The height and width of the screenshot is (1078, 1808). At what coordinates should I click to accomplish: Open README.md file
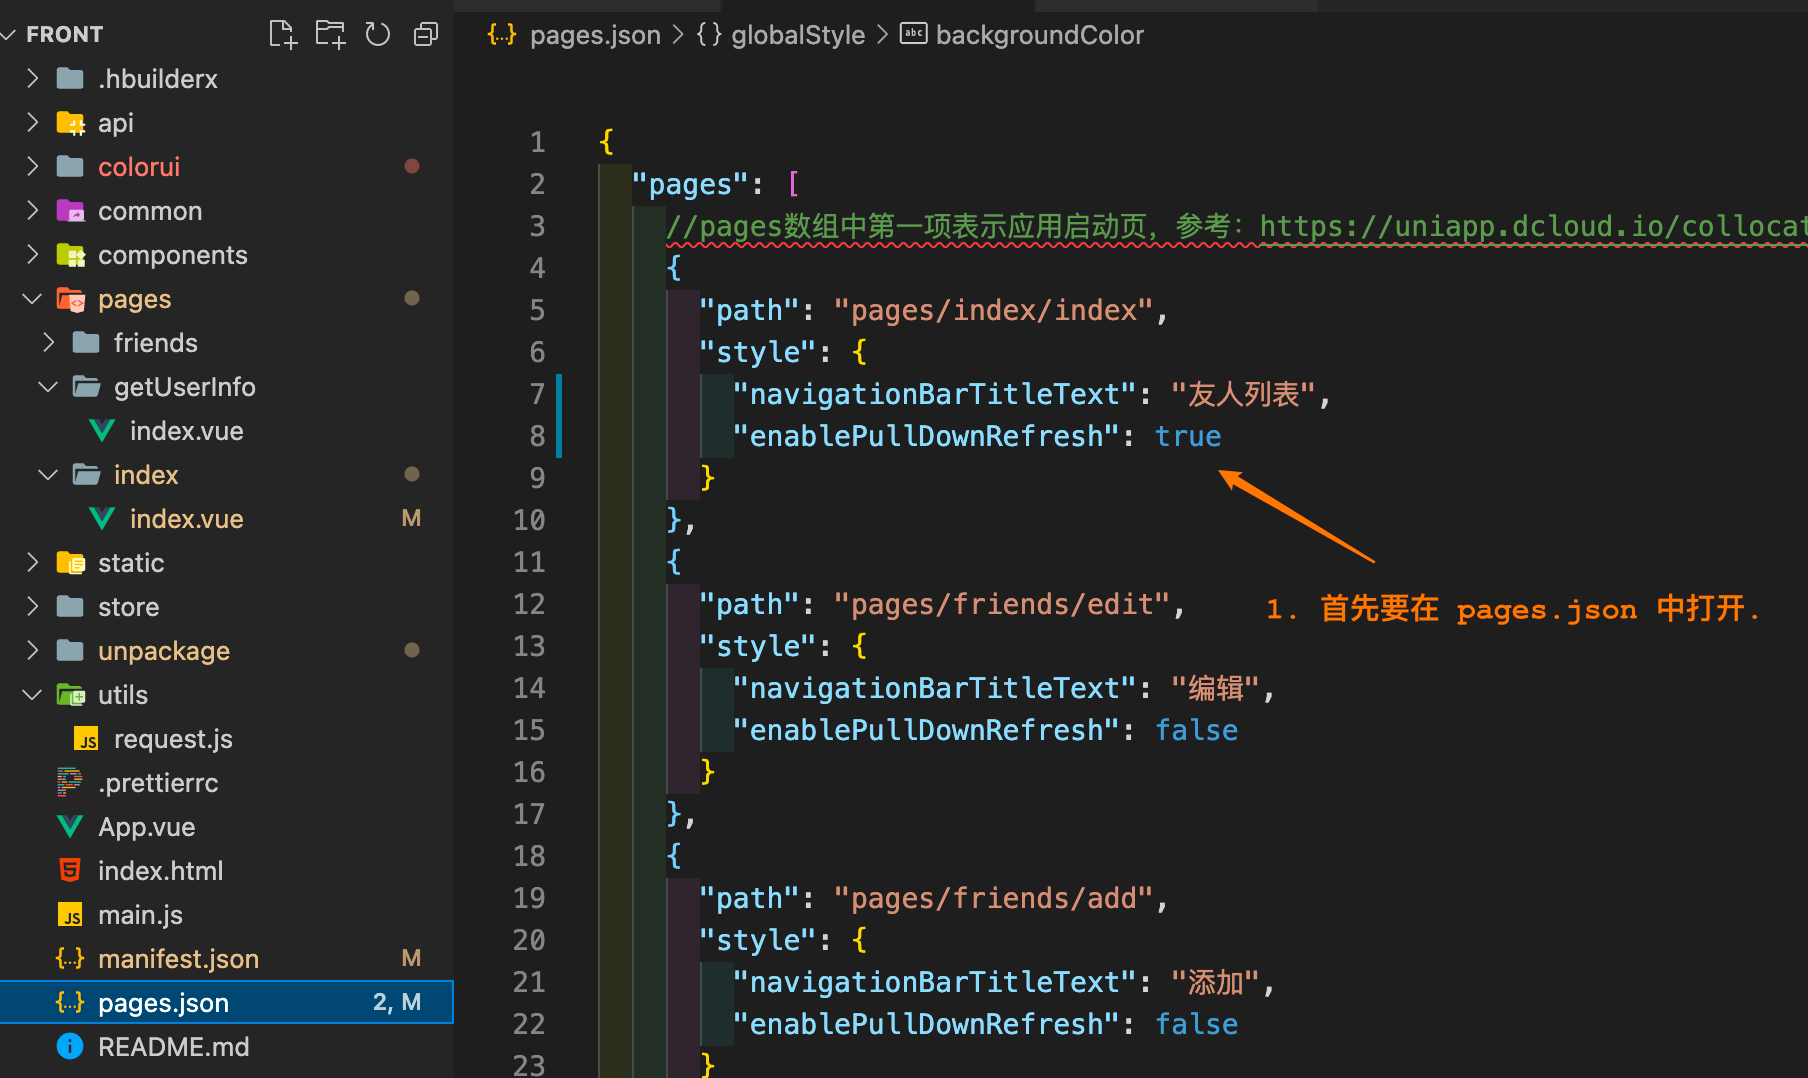(x=174, y=1047)
